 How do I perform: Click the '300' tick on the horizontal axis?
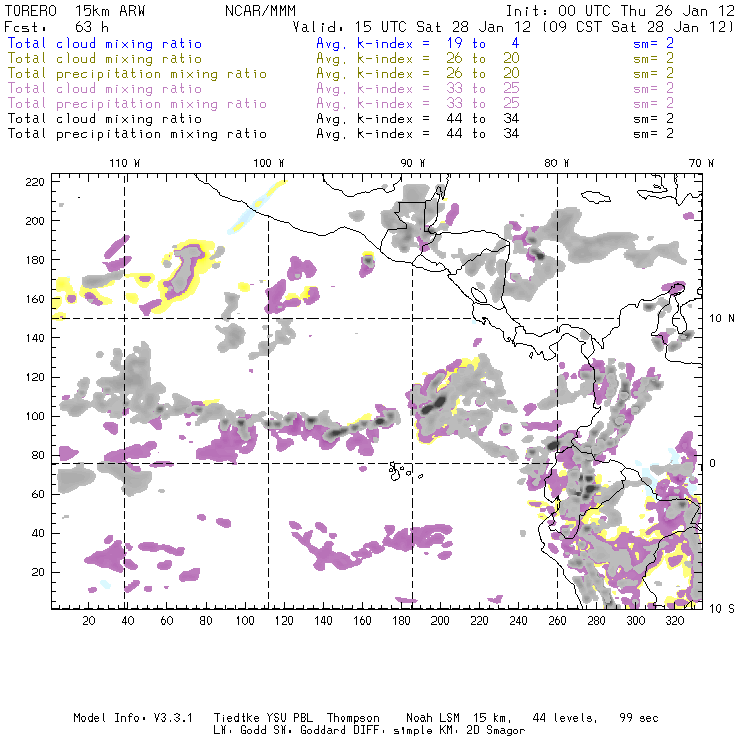click(636, 621)
